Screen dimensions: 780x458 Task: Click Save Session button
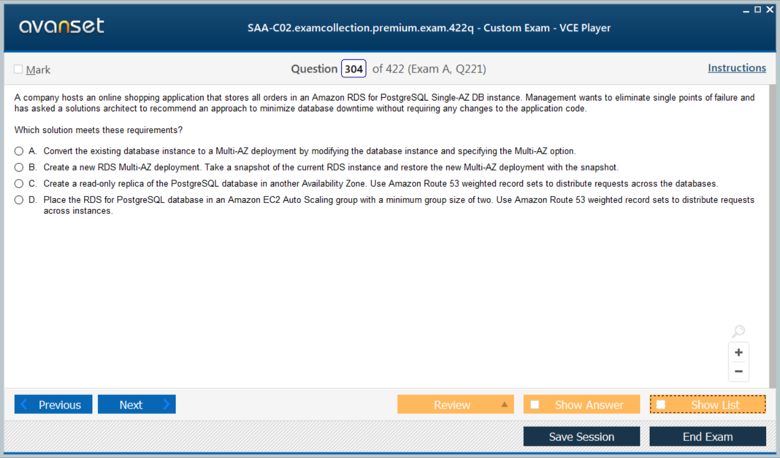pos(582,437)
